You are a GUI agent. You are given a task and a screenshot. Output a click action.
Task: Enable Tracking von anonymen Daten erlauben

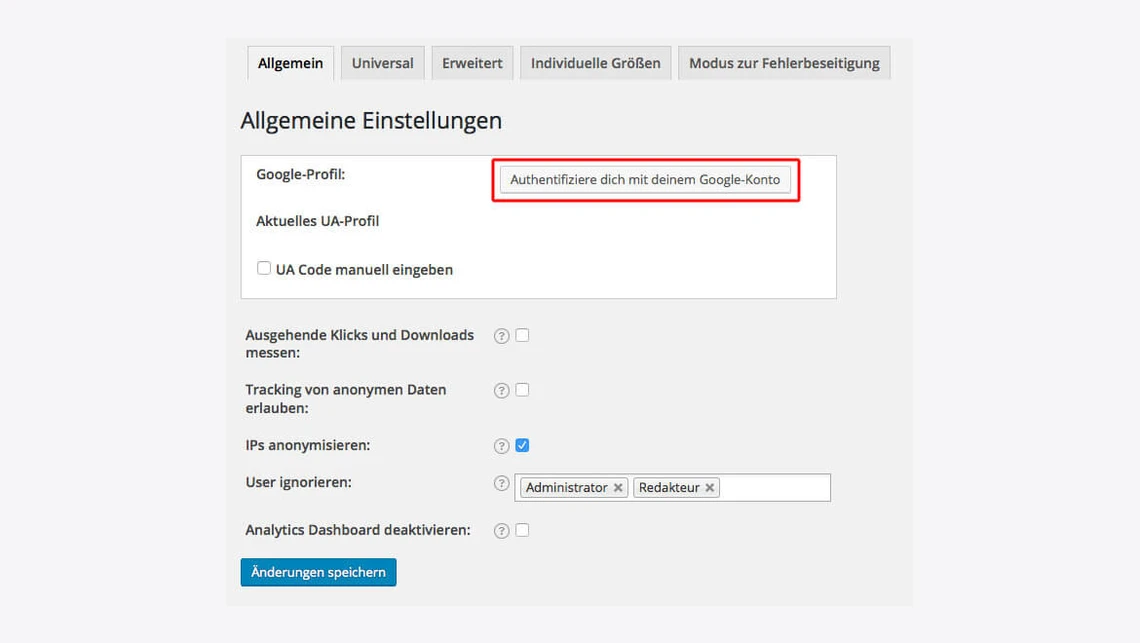pos(522,390)
